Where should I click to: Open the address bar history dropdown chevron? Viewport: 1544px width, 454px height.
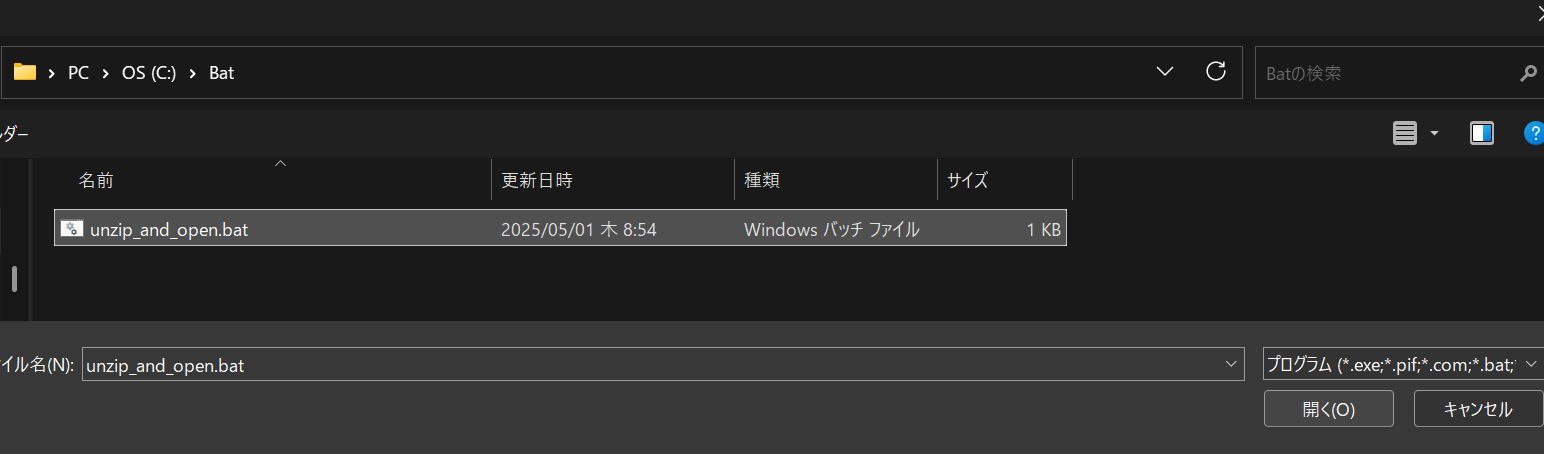click(x=1164, y=71)
